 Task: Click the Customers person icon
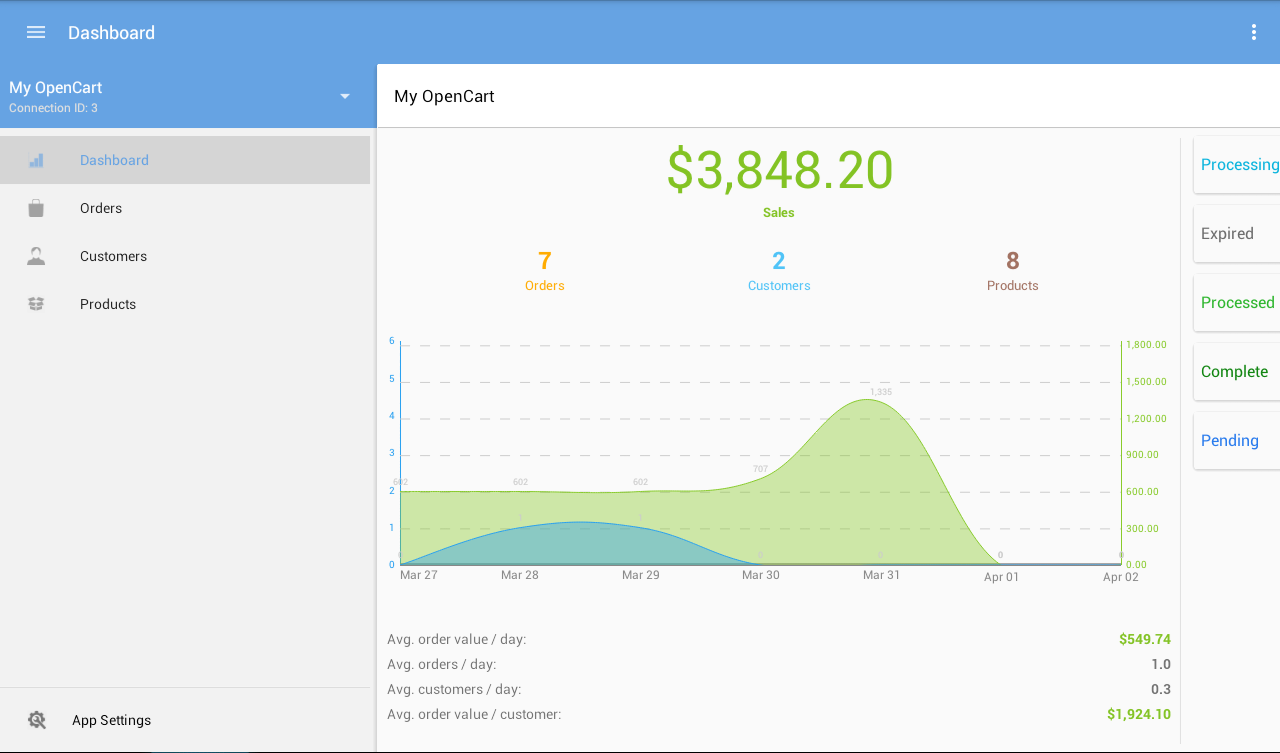tap(36, 256)
